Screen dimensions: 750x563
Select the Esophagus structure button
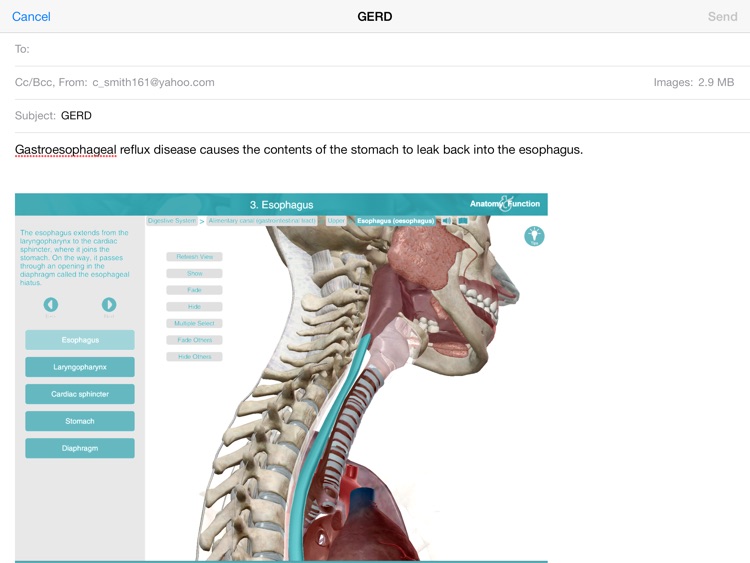pyautogui.click(x=80, y=340)
